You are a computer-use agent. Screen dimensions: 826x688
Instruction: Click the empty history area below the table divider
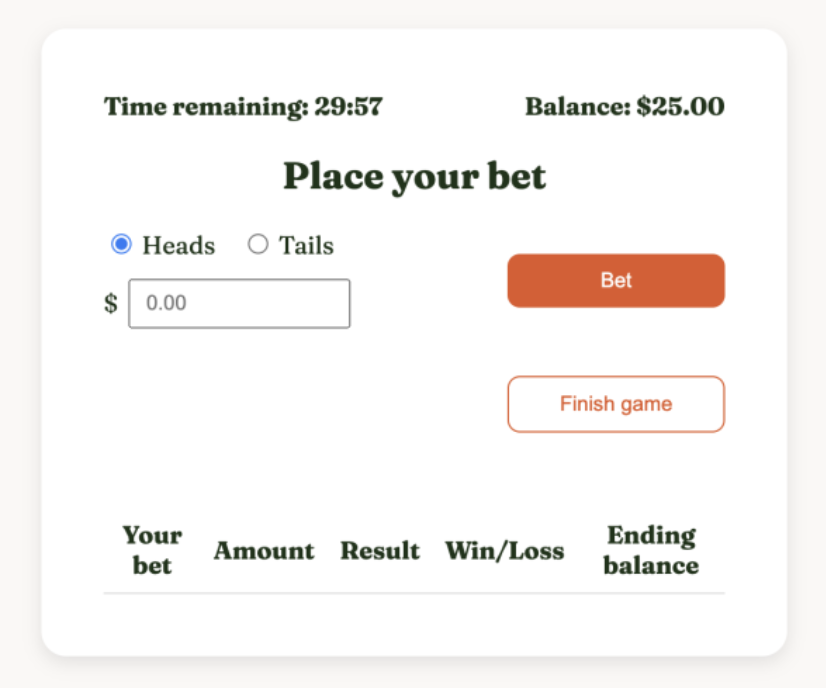(x=414, y=622)
